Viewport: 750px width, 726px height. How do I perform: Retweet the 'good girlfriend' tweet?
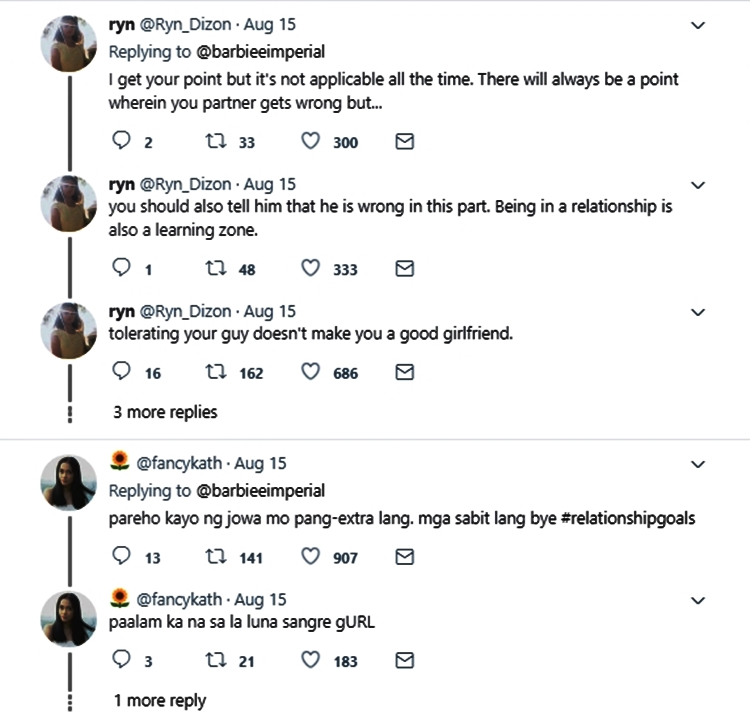(213, 372)
